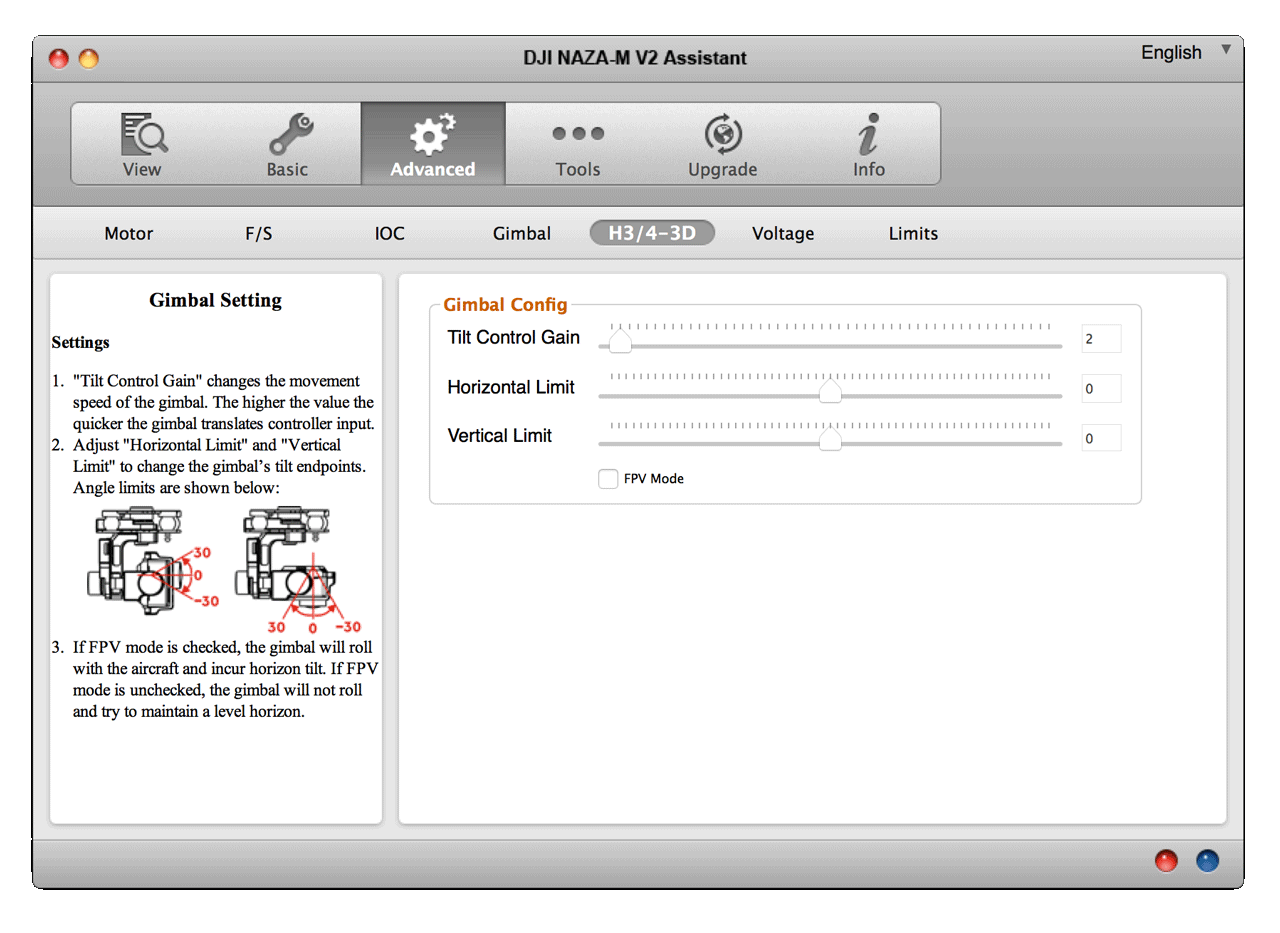The image size is (1280, 933).
Task: Click the "DJI NAZA-M V2 Assistant" title
Action: click(x=634, y=58)
